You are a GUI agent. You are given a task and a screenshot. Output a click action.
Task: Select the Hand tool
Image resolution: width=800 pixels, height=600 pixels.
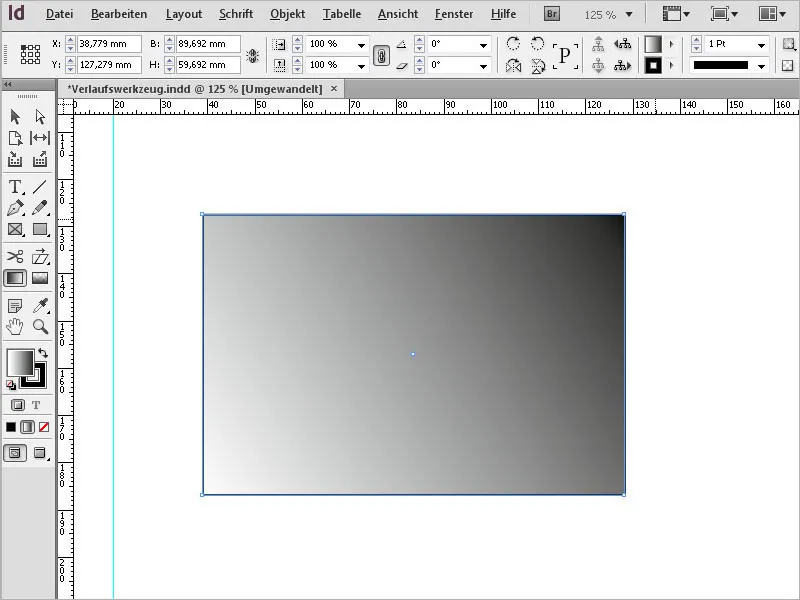click(15, 327)
